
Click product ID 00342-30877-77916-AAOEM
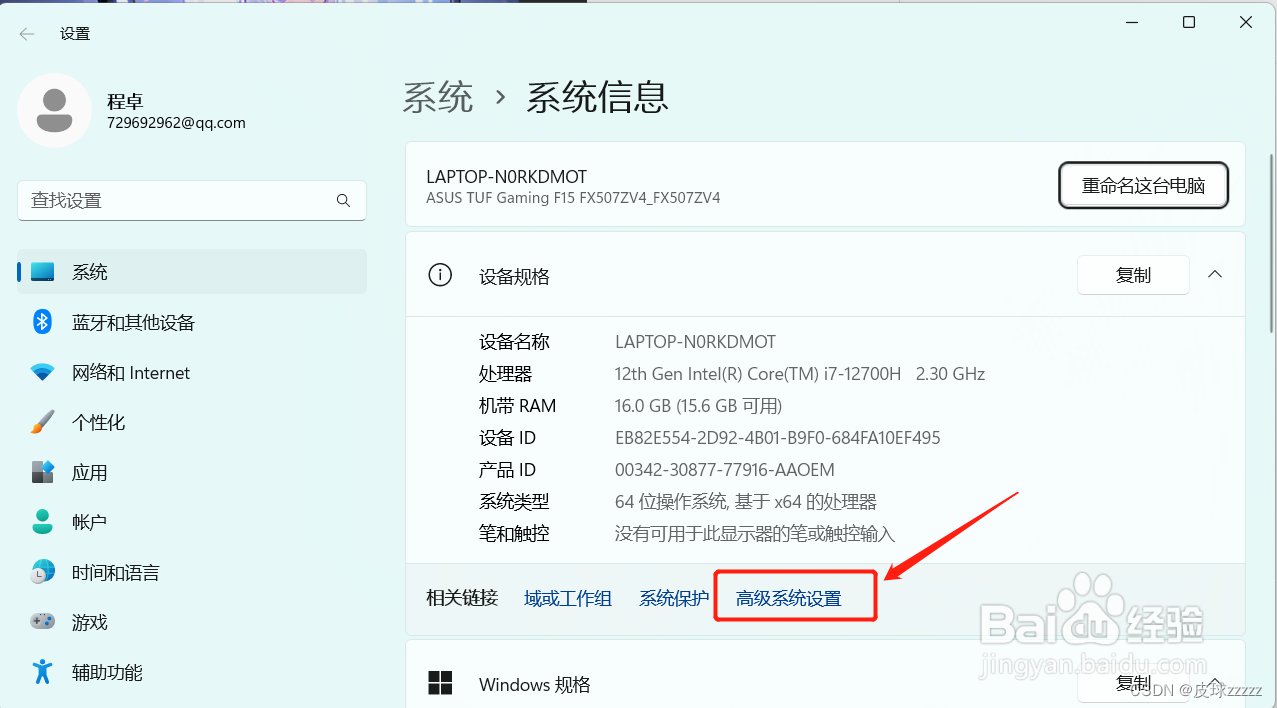tap(724, 470)
